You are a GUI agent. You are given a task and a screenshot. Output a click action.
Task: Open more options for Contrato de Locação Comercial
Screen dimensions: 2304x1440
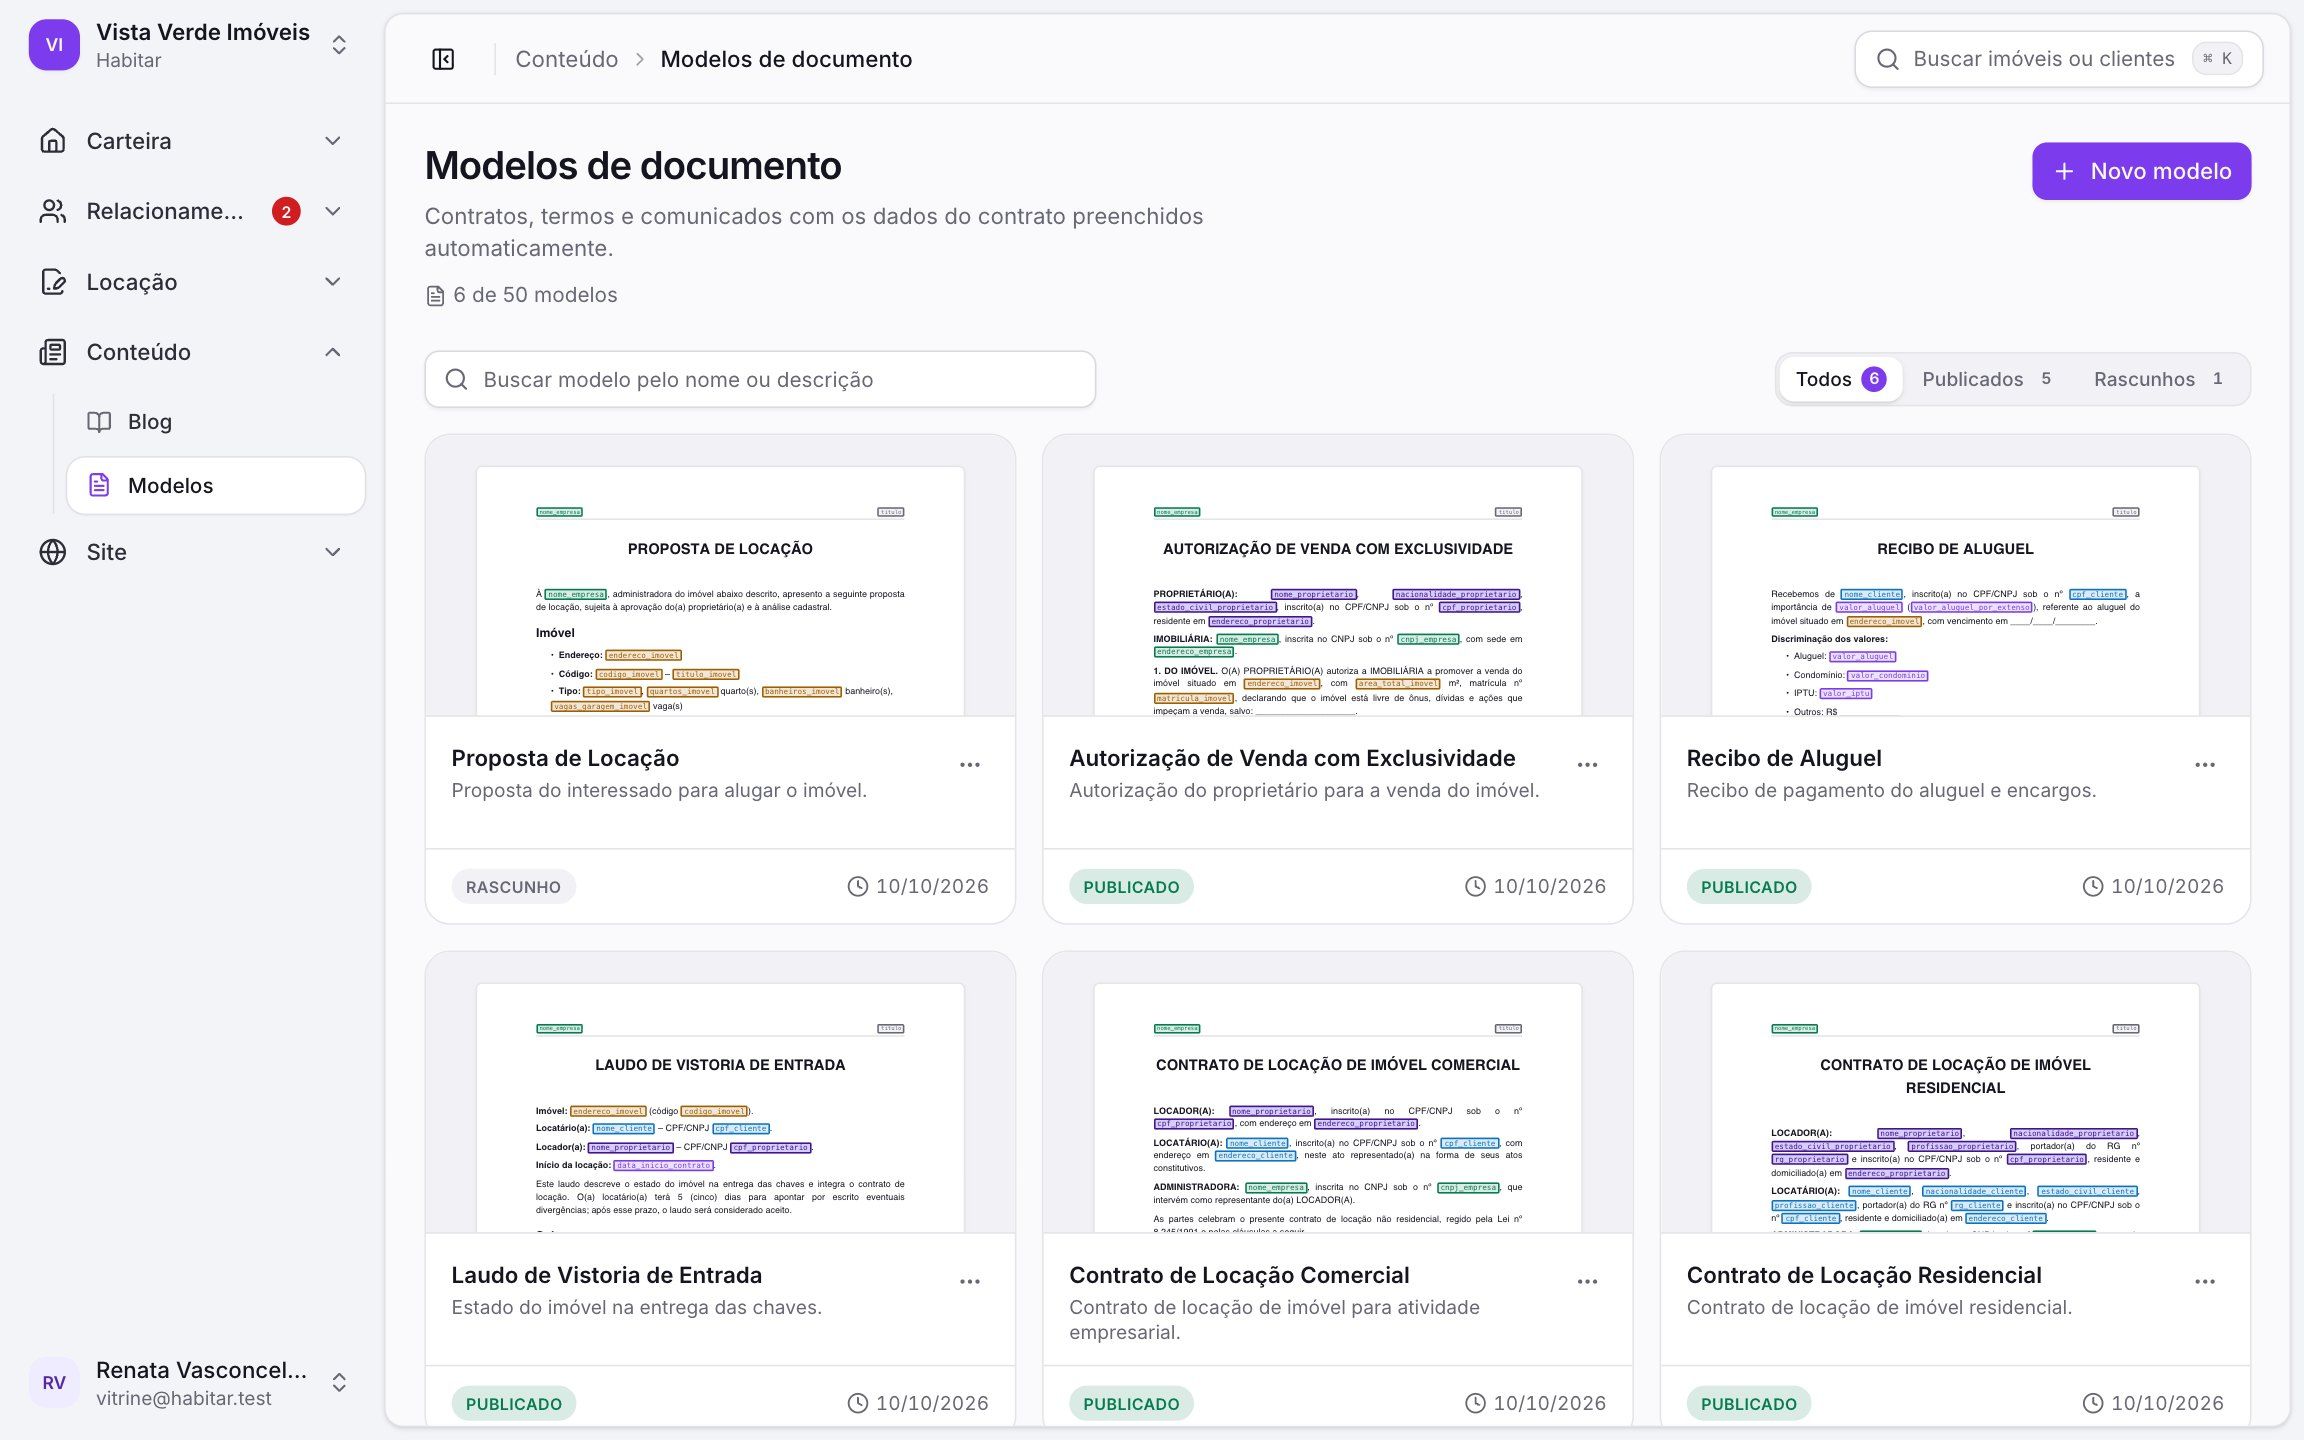pos(1587,1281)
